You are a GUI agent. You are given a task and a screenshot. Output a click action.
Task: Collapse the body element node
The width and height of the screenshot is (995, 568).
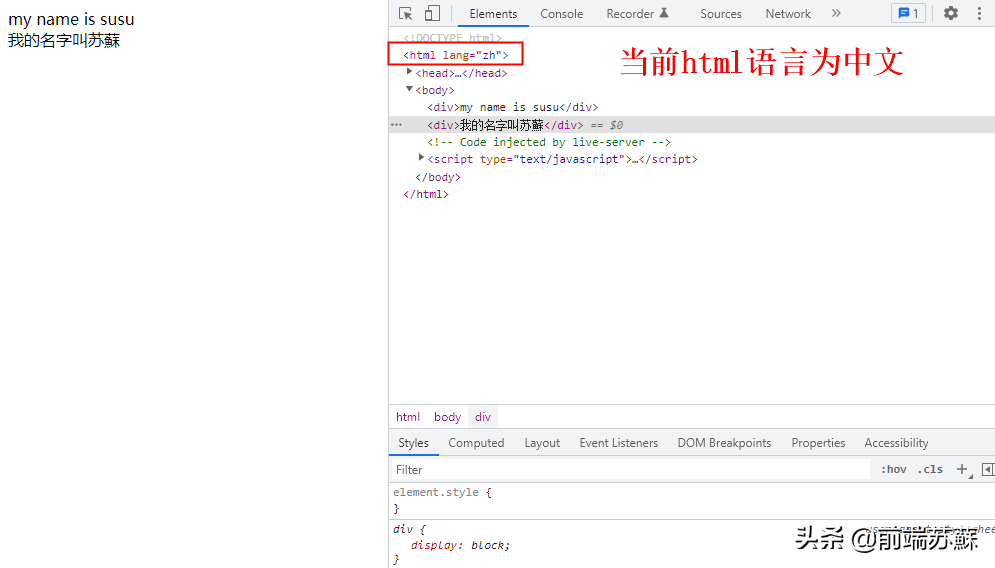click(x=409, y=89)
